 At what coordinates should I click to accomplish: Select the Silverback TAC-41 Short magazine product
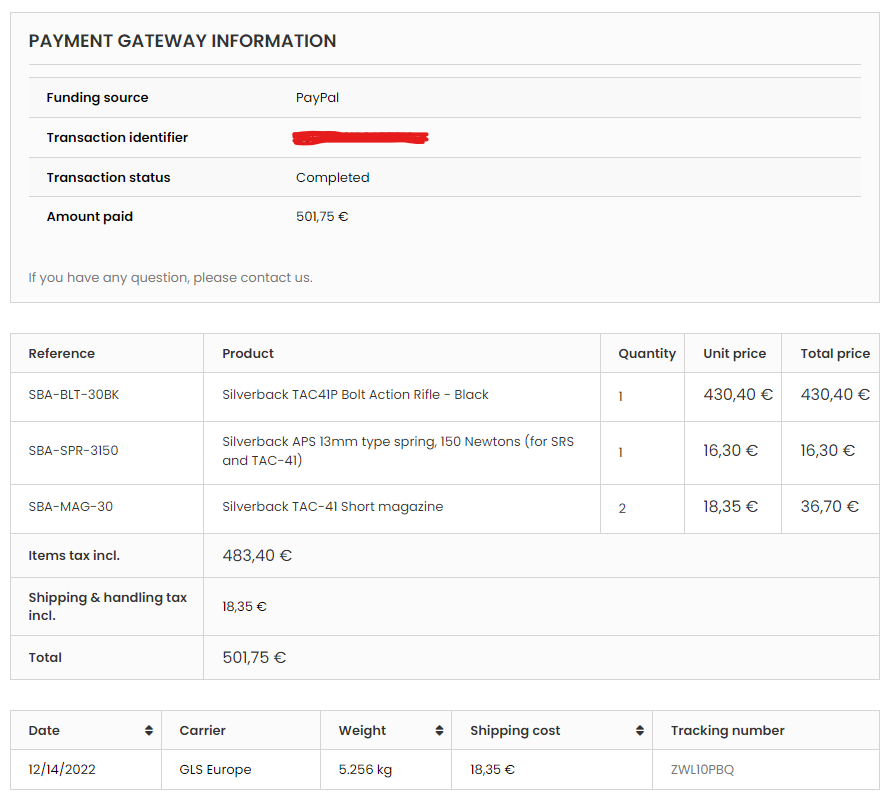(332, 507)
